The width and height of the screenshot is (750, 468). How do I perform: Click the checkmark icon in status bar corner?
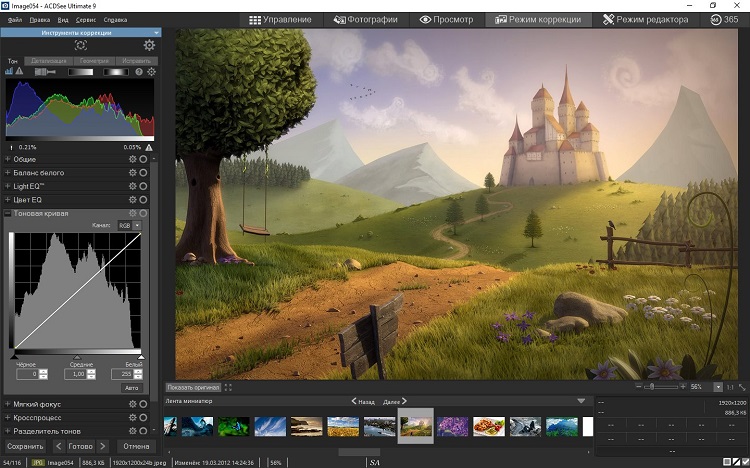point(744,462)
